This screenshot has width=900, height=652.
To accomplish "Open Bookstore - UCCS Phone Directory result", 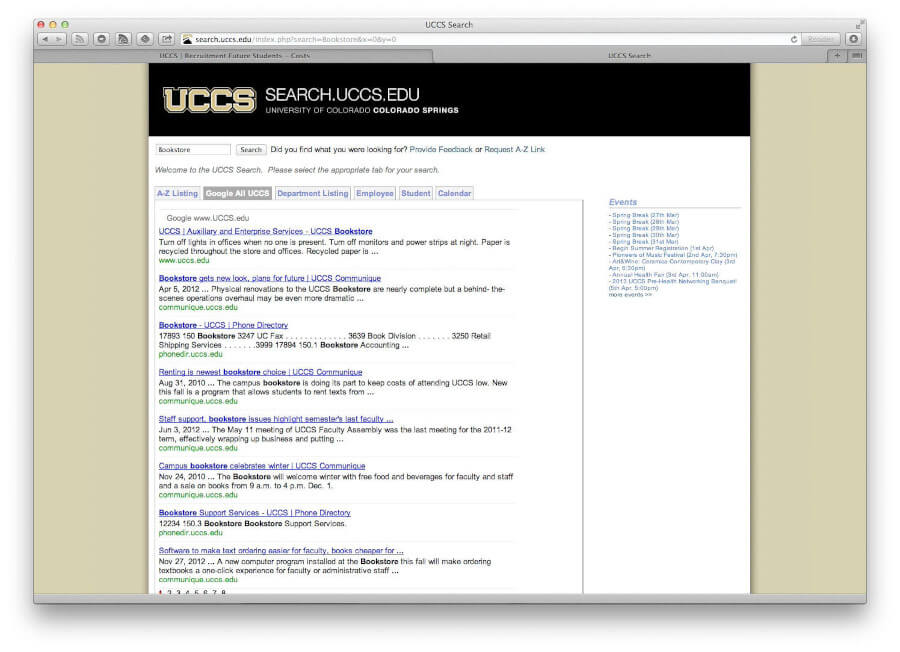I will point(223,325).
